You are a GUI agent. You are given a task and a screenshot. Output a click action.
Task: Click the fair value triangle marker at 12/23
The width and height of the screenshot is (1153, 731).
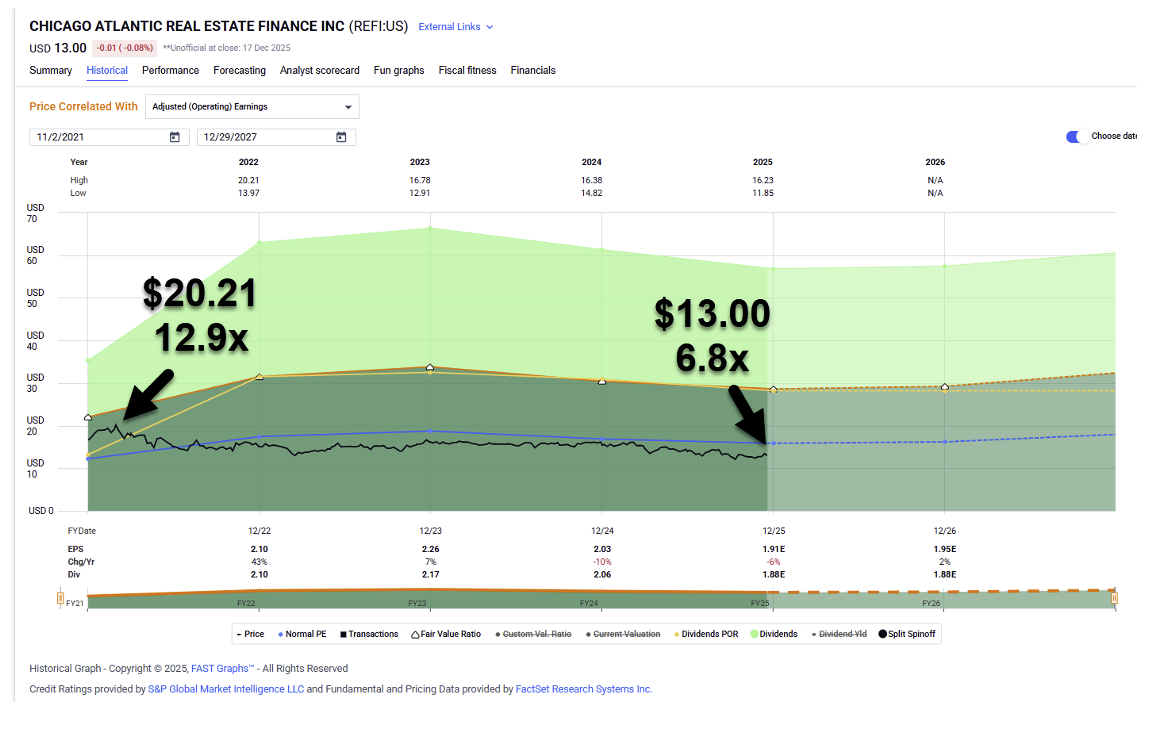click(x=430, y=368)
